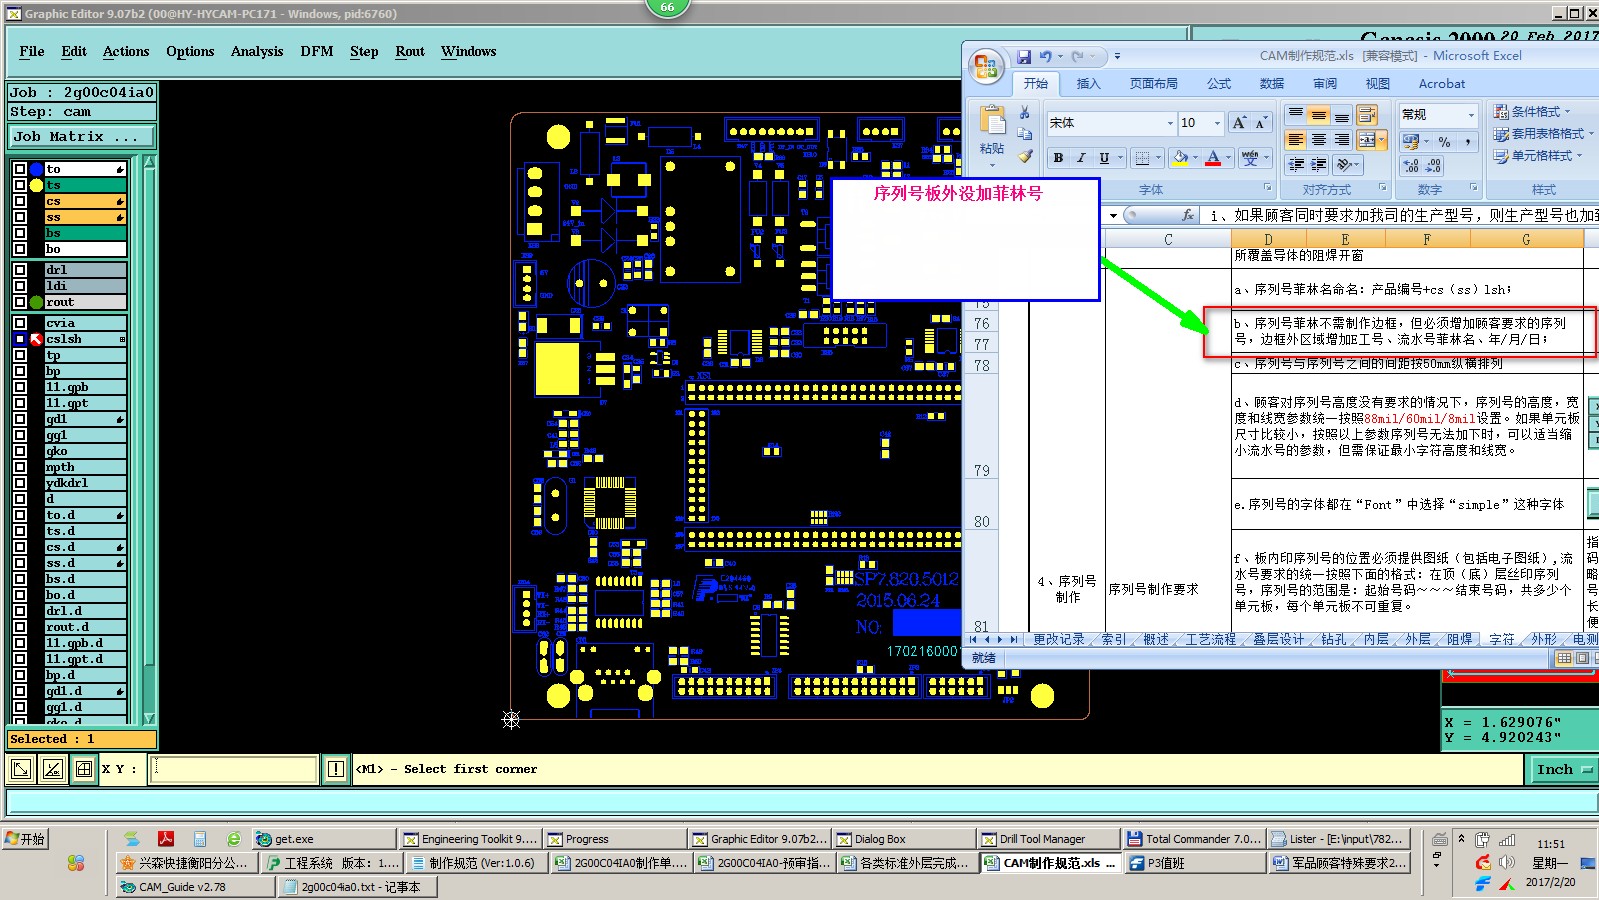This screenshot has height=900, width=1599.
Task: Toggle the 'cs' layer checkbox
Action: click(20, 201)
